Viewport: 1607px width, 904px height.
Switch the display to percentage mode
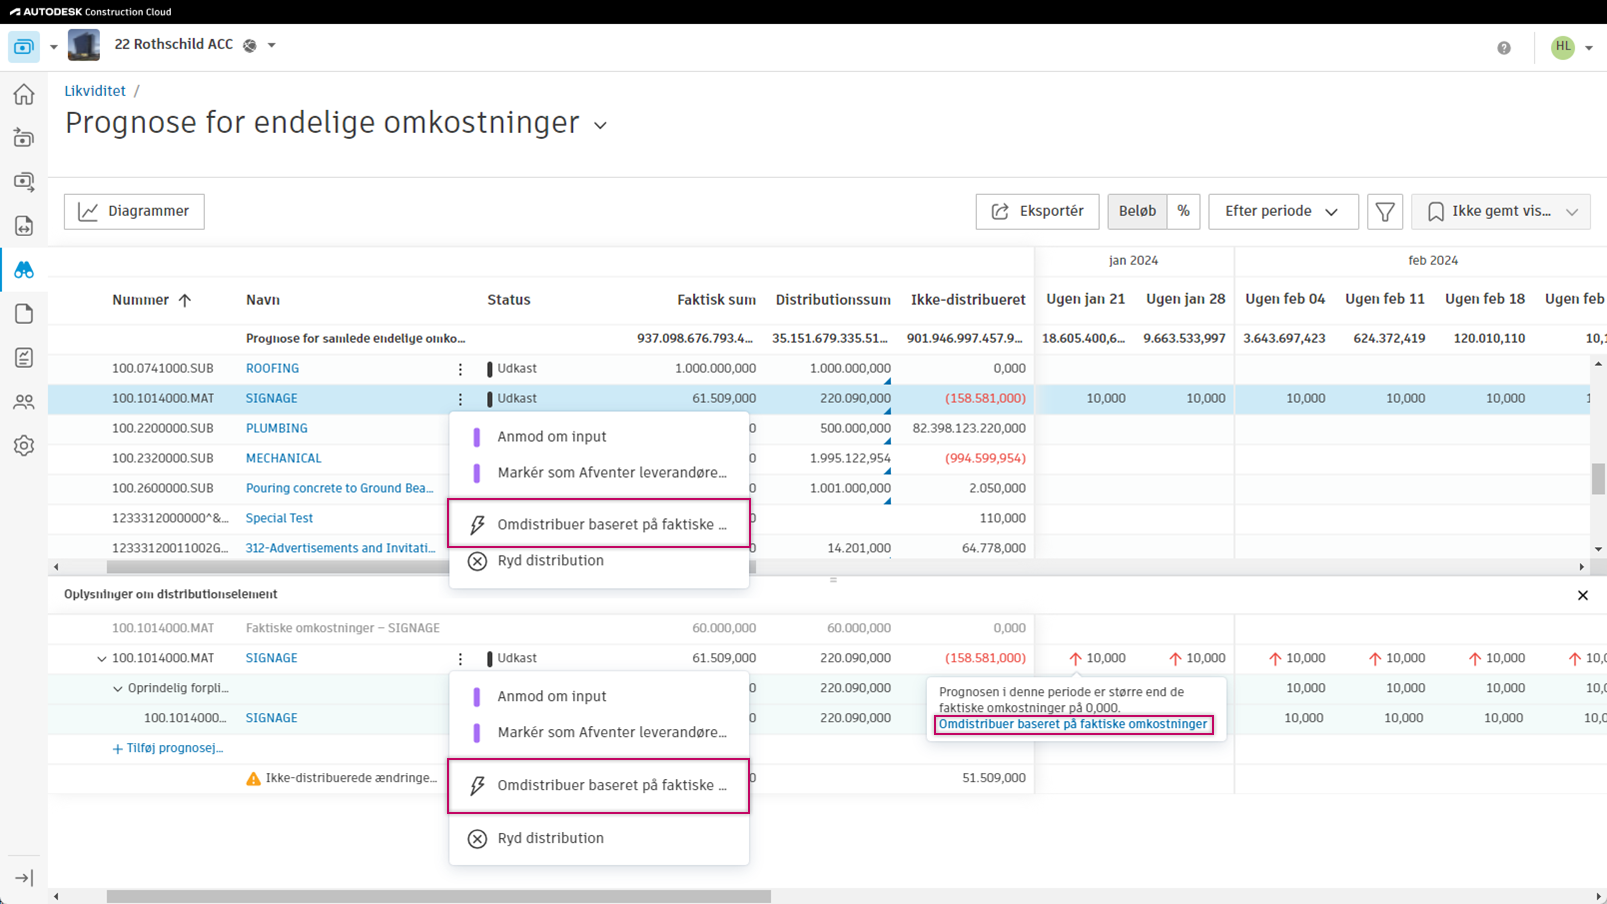tap(1184, 211)
